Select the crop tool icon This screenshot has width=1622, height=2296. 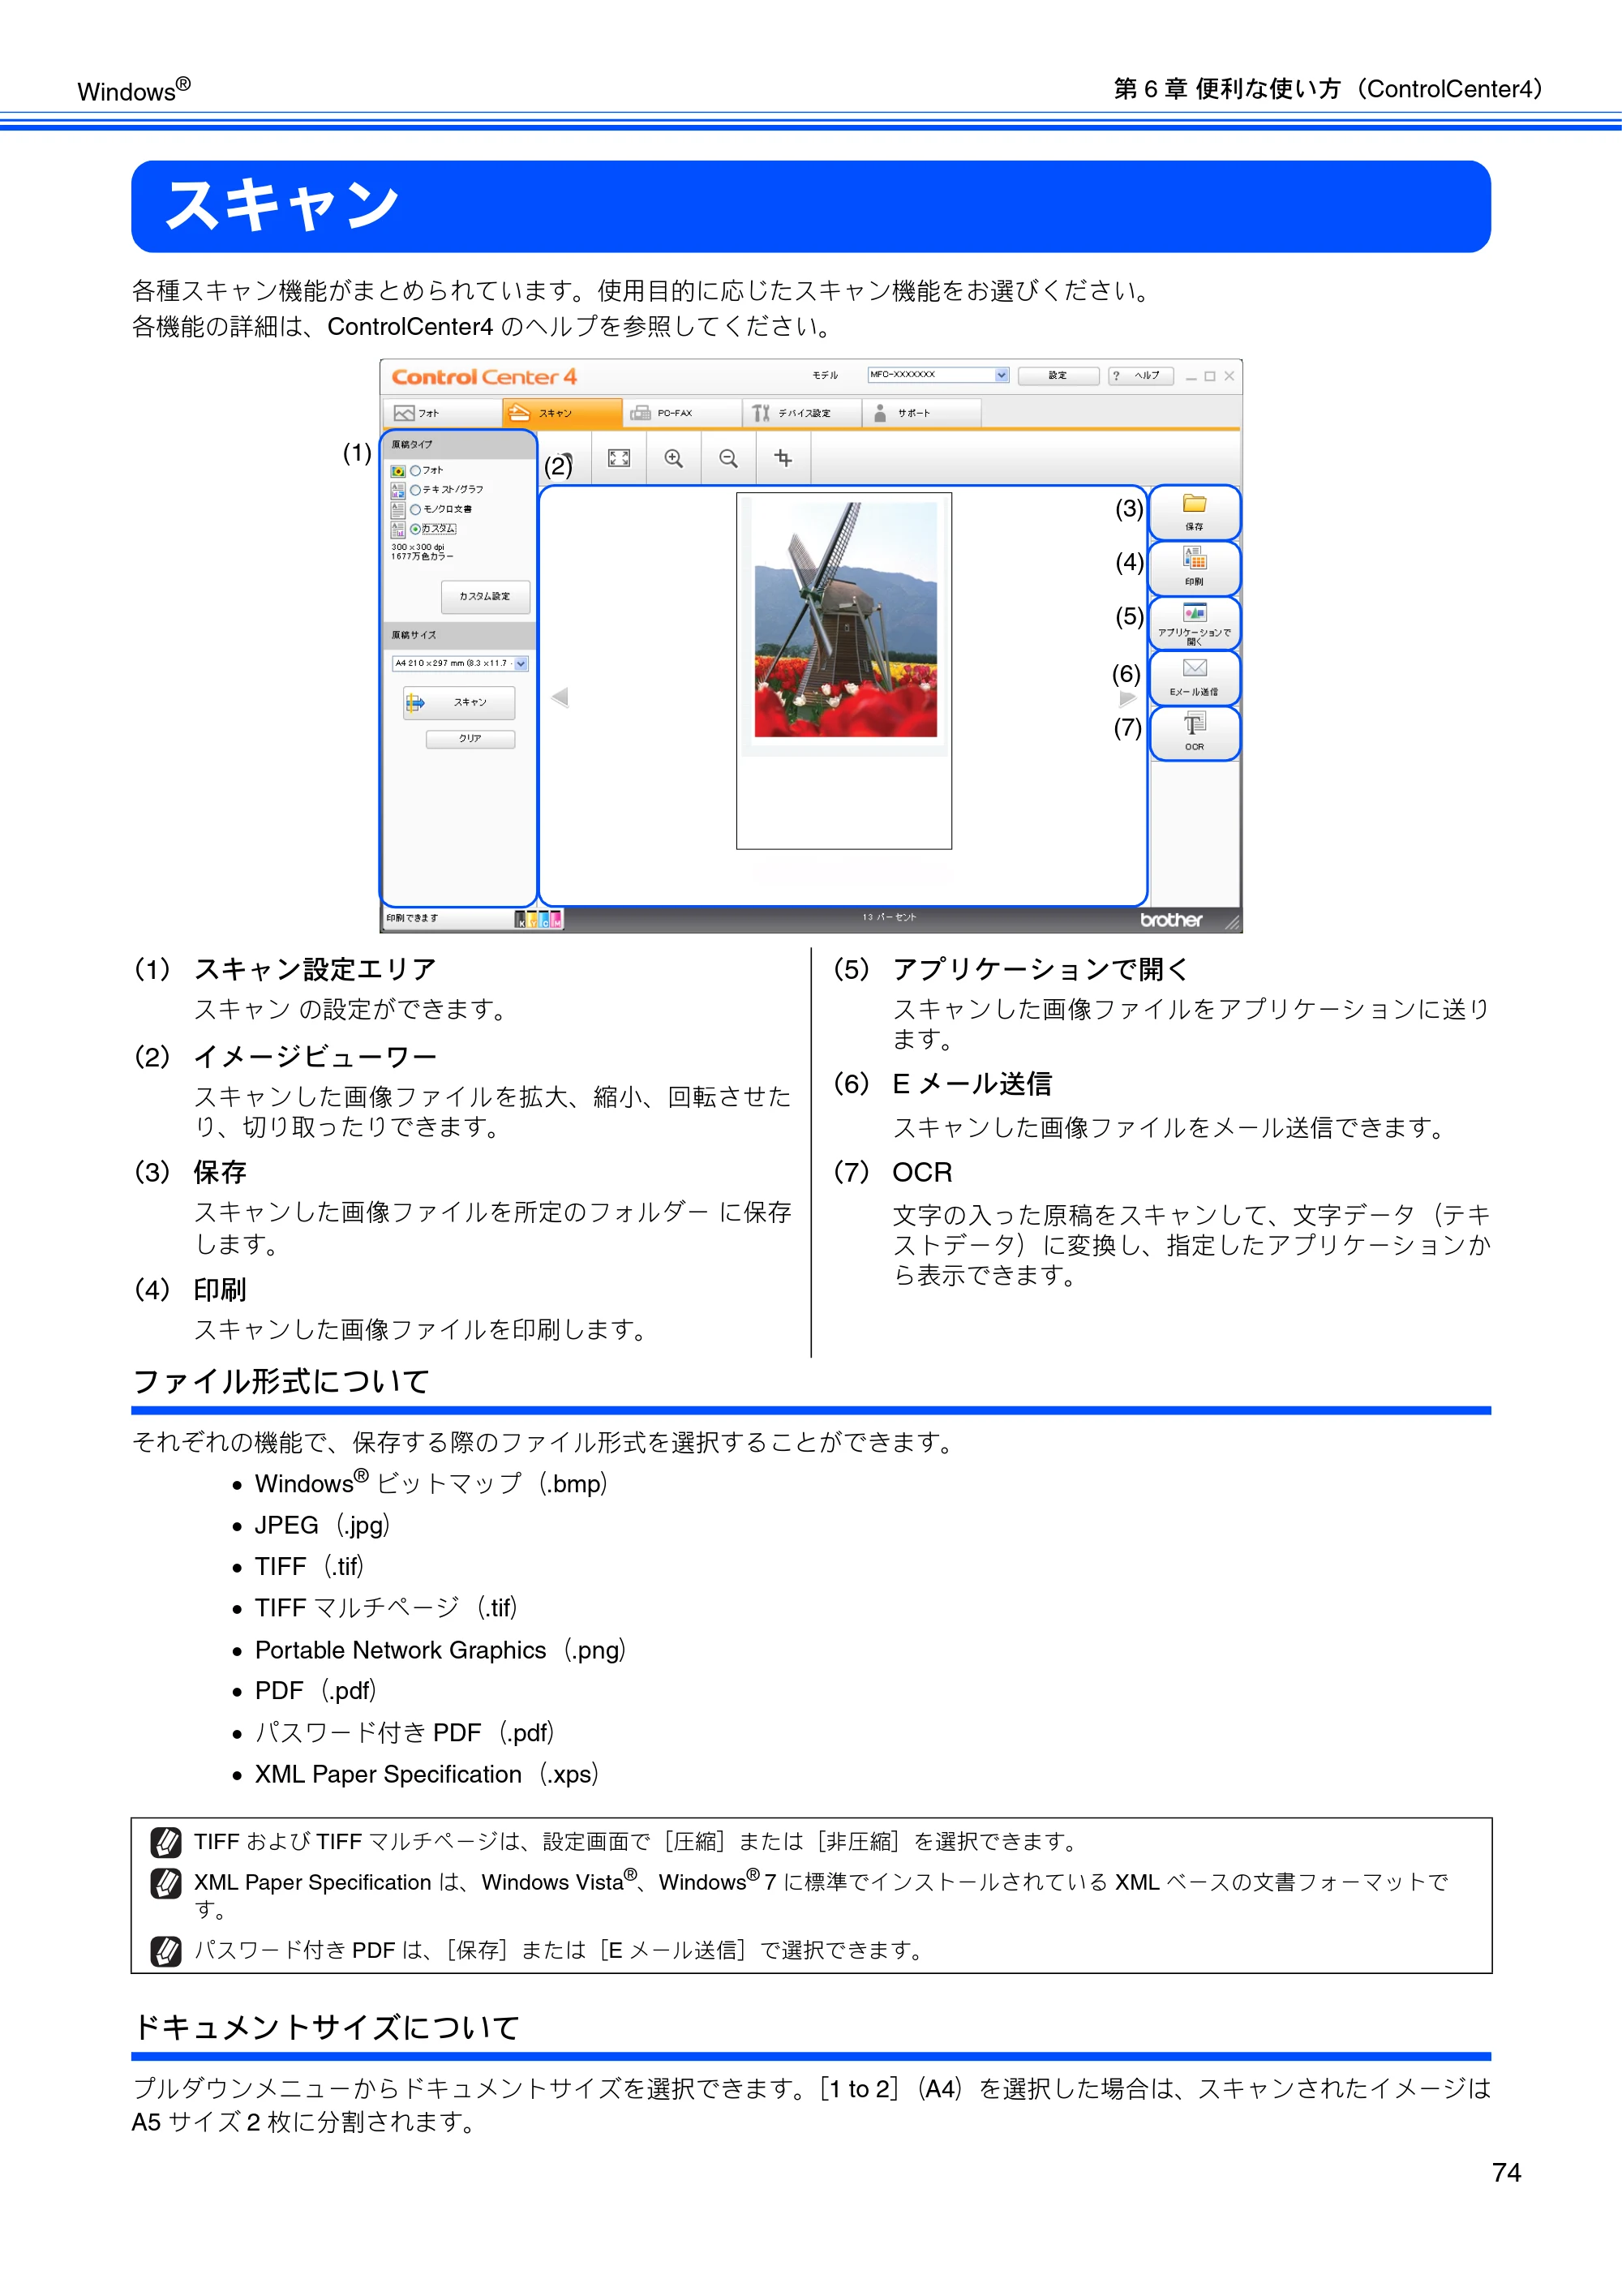click(783, 458)
